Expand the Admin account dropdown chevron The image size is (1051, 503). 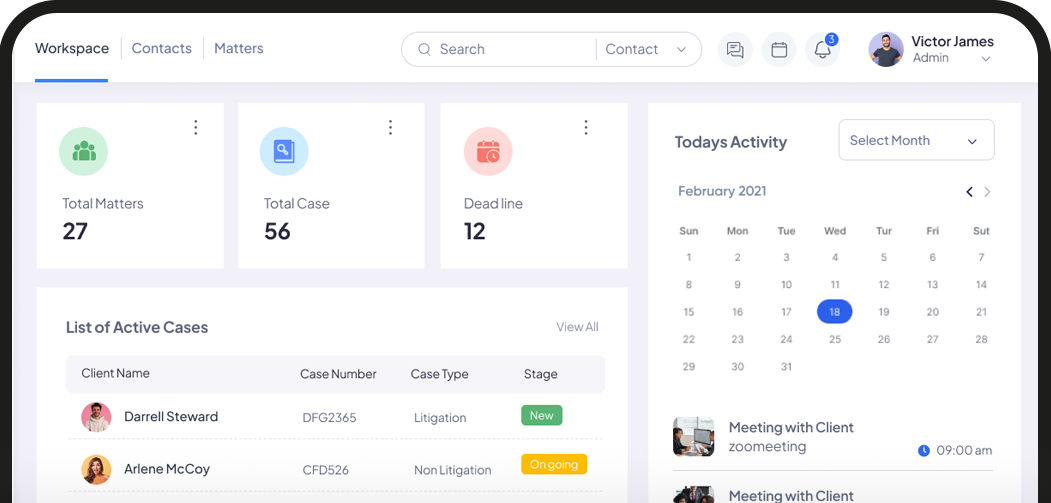[x=986, y=59]
